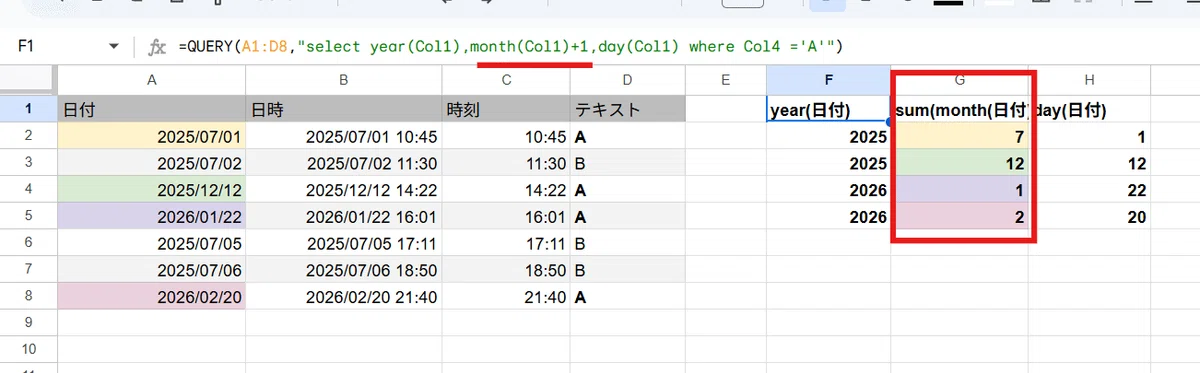Click cell F2 showing 2025
Screen dimensions: 1200x373
[828, 136]
